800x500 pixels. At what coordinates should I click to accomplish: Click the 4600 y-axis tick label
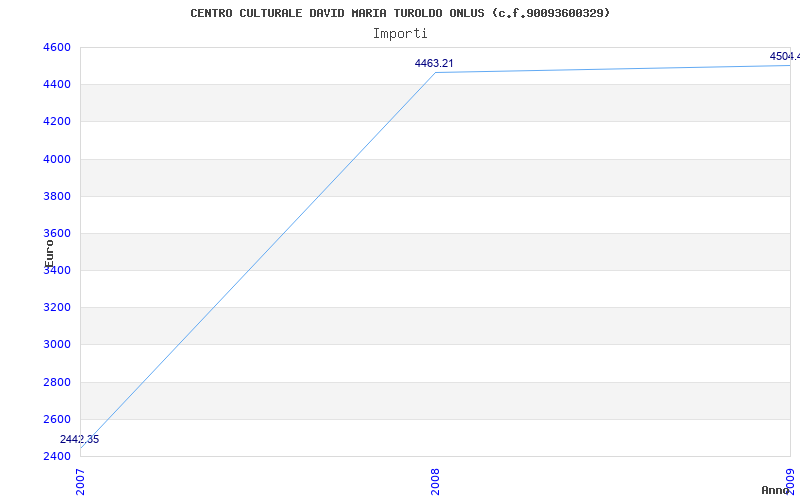pos(57,47)
